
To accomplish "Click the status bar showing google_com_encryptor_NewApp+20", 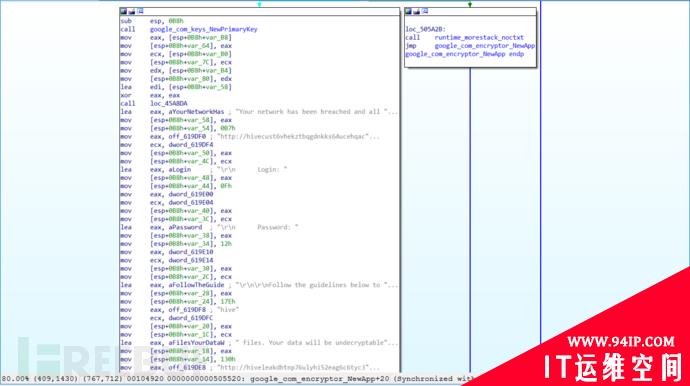I will point(238,379).
